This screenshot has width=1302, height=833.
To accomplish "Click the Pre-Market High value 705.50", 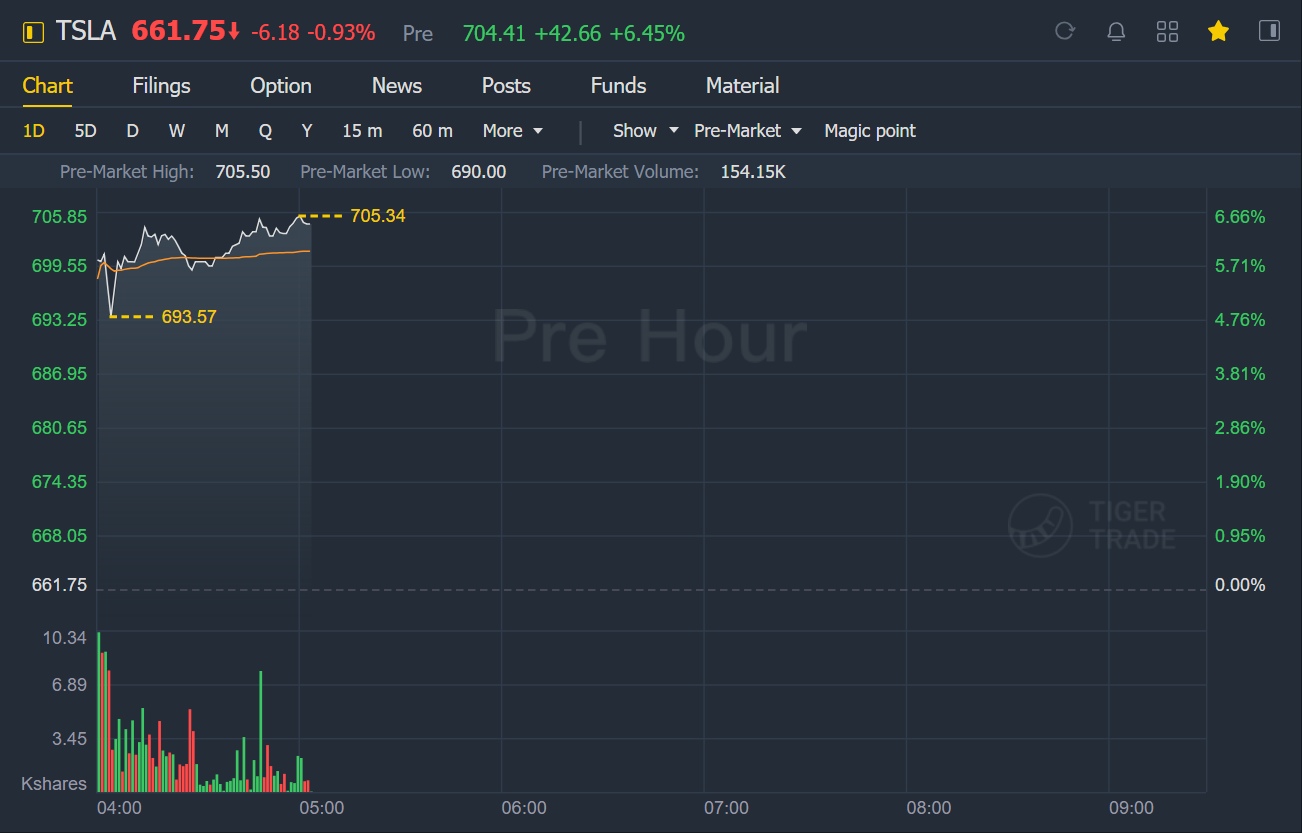I will 243,172.
